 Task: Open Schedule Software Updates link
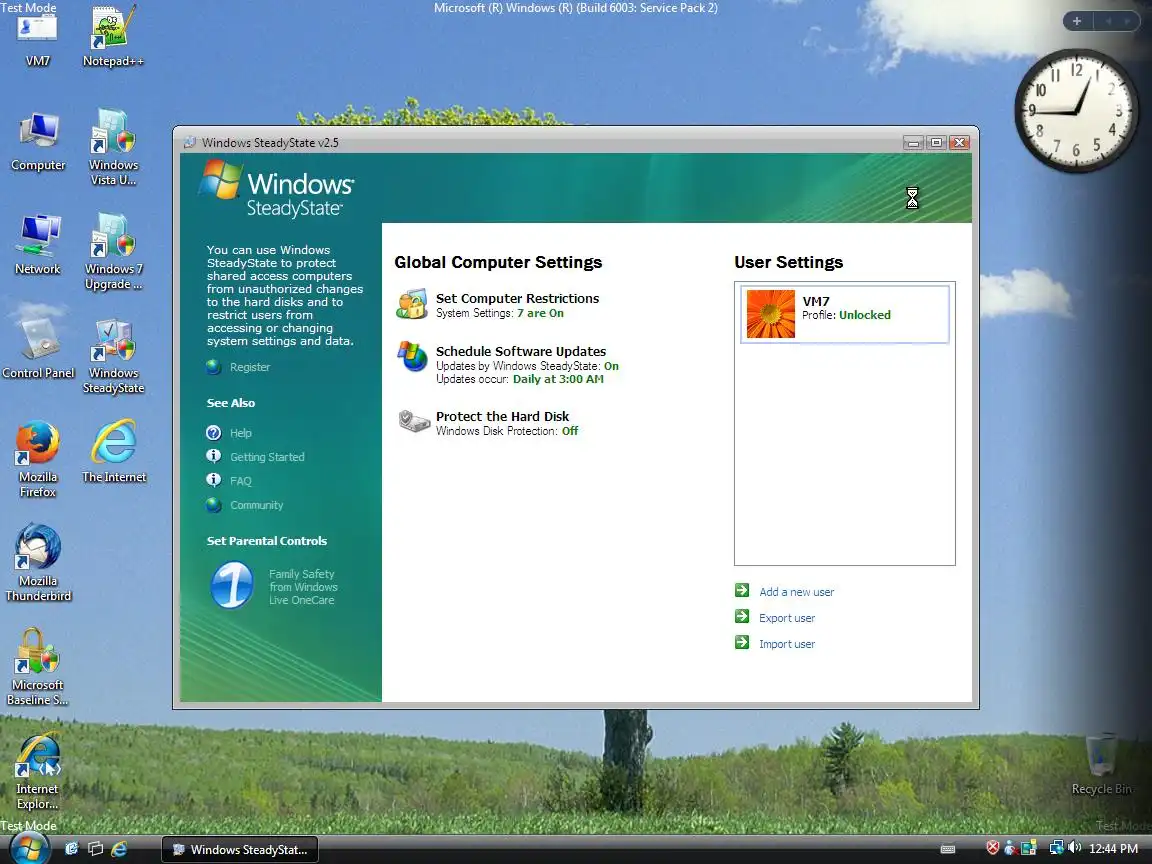coord(521,351)
